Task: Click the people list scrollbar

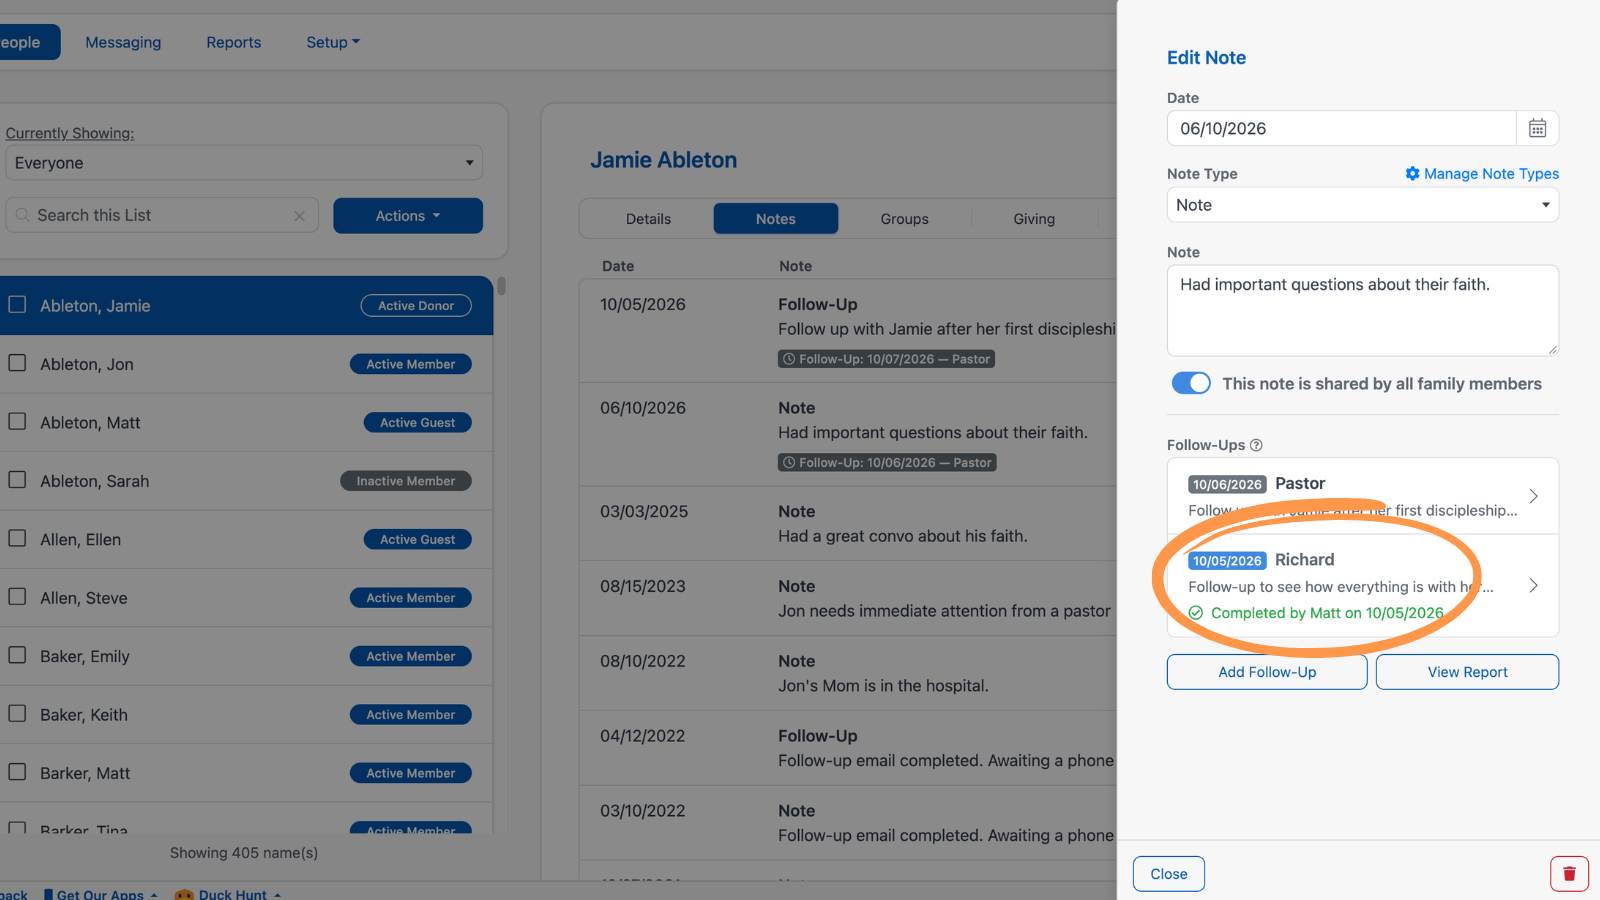Action: 501,286
